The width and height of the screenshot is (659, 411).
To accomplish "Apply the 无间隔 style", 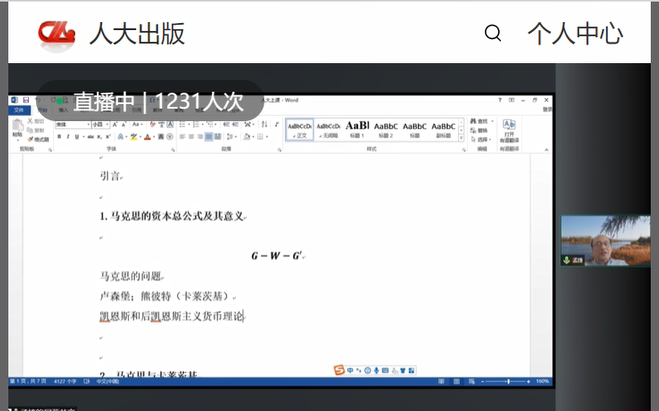I will coord(328,130).
